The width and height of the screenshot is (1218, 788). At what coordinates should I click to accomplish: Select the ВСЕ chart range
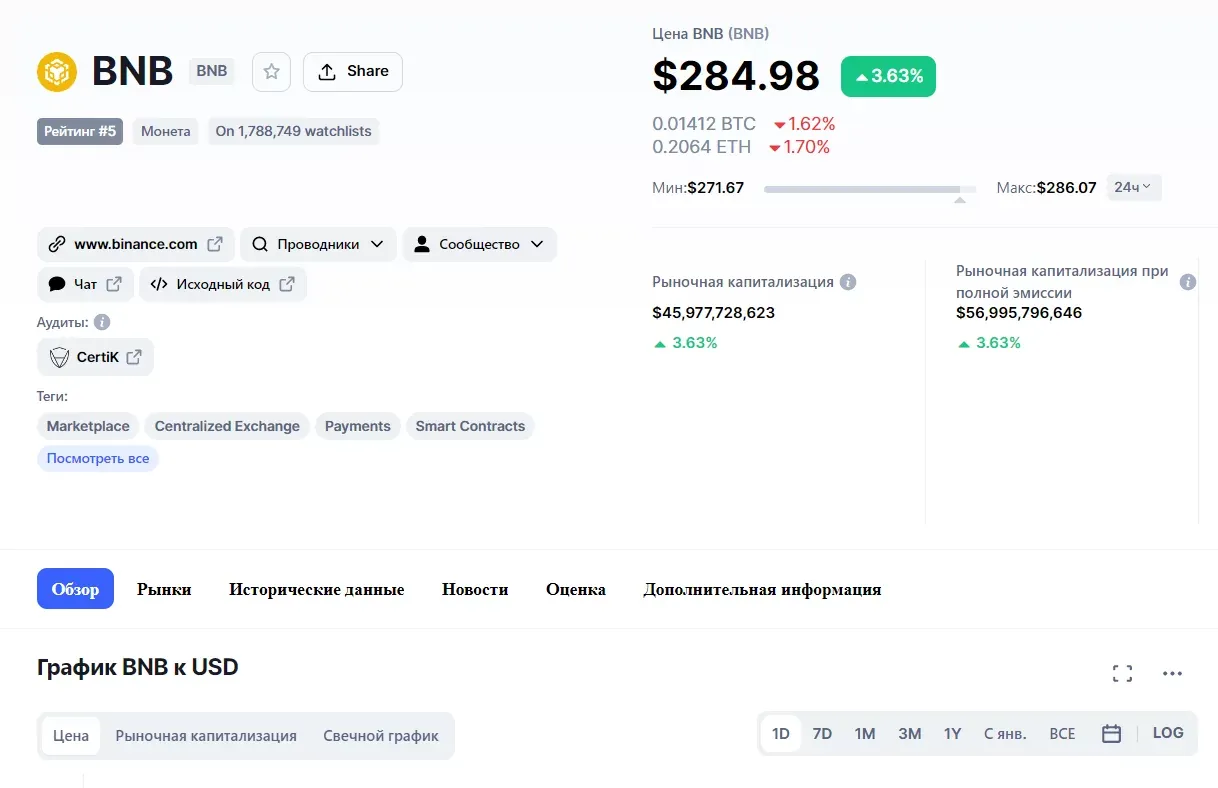[1062, 734]
